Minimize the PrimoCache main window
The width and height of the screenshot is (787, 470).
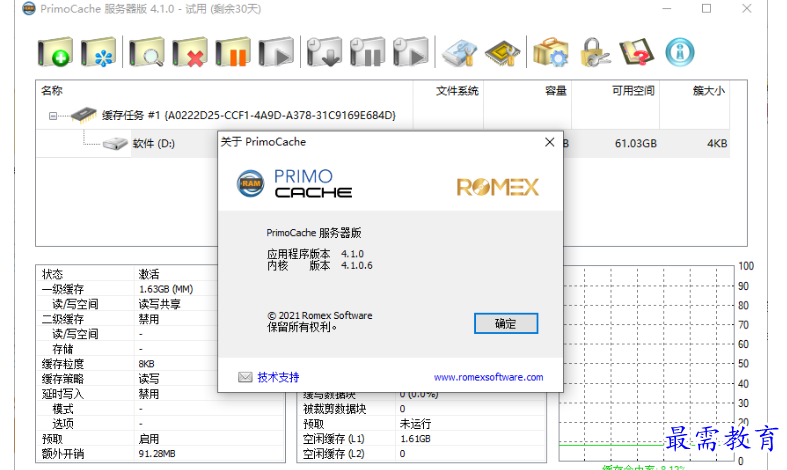[667, 9]
